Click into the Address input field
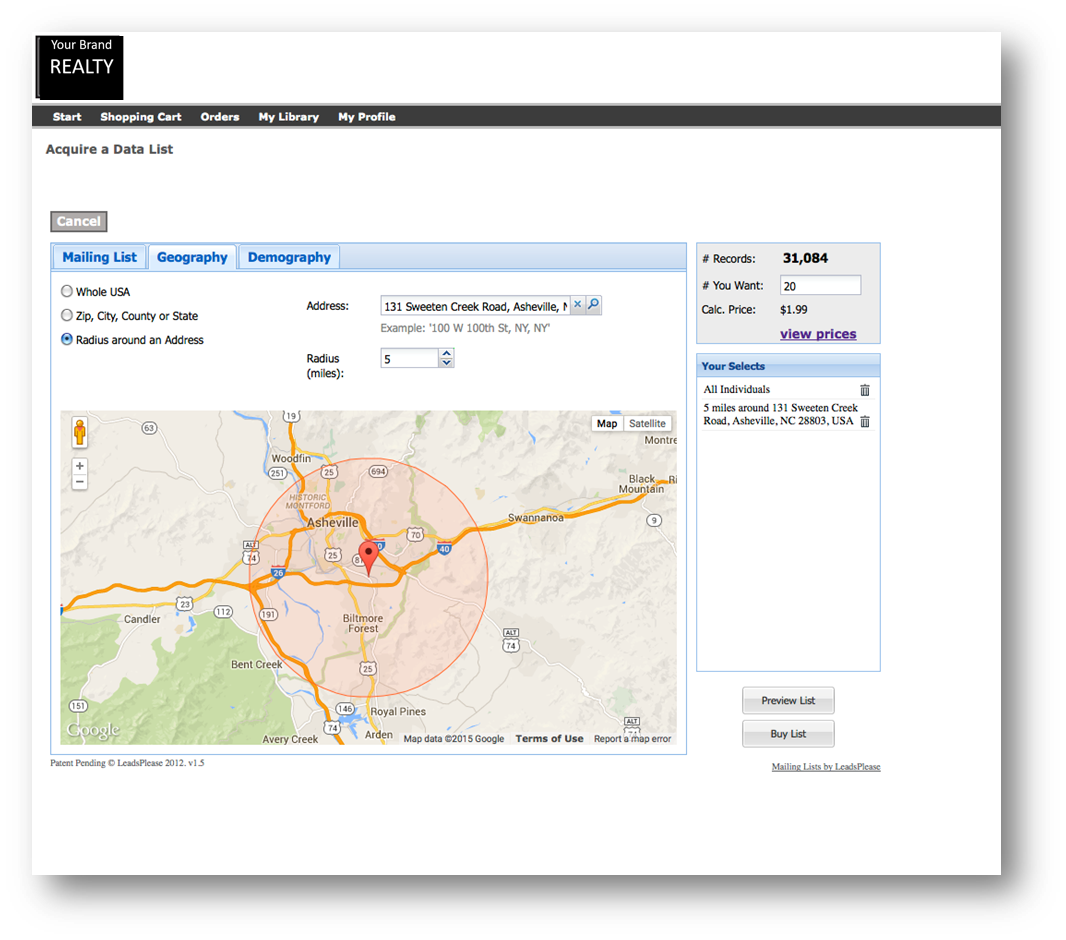 coord(475,306)
